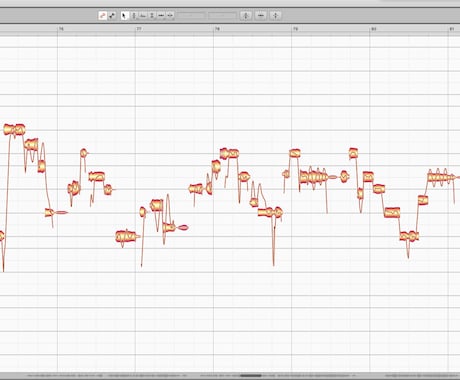Select the lowest note blob after bar 80
This screenshot has width=460, height=380.
coord(409,236)
